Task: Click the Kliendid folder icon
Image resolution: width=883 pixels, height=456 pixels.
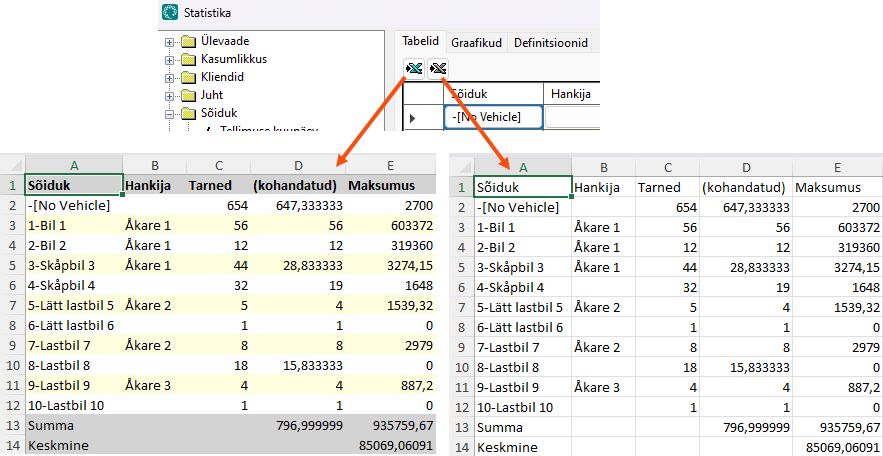Action: click(x=188, y=78)
